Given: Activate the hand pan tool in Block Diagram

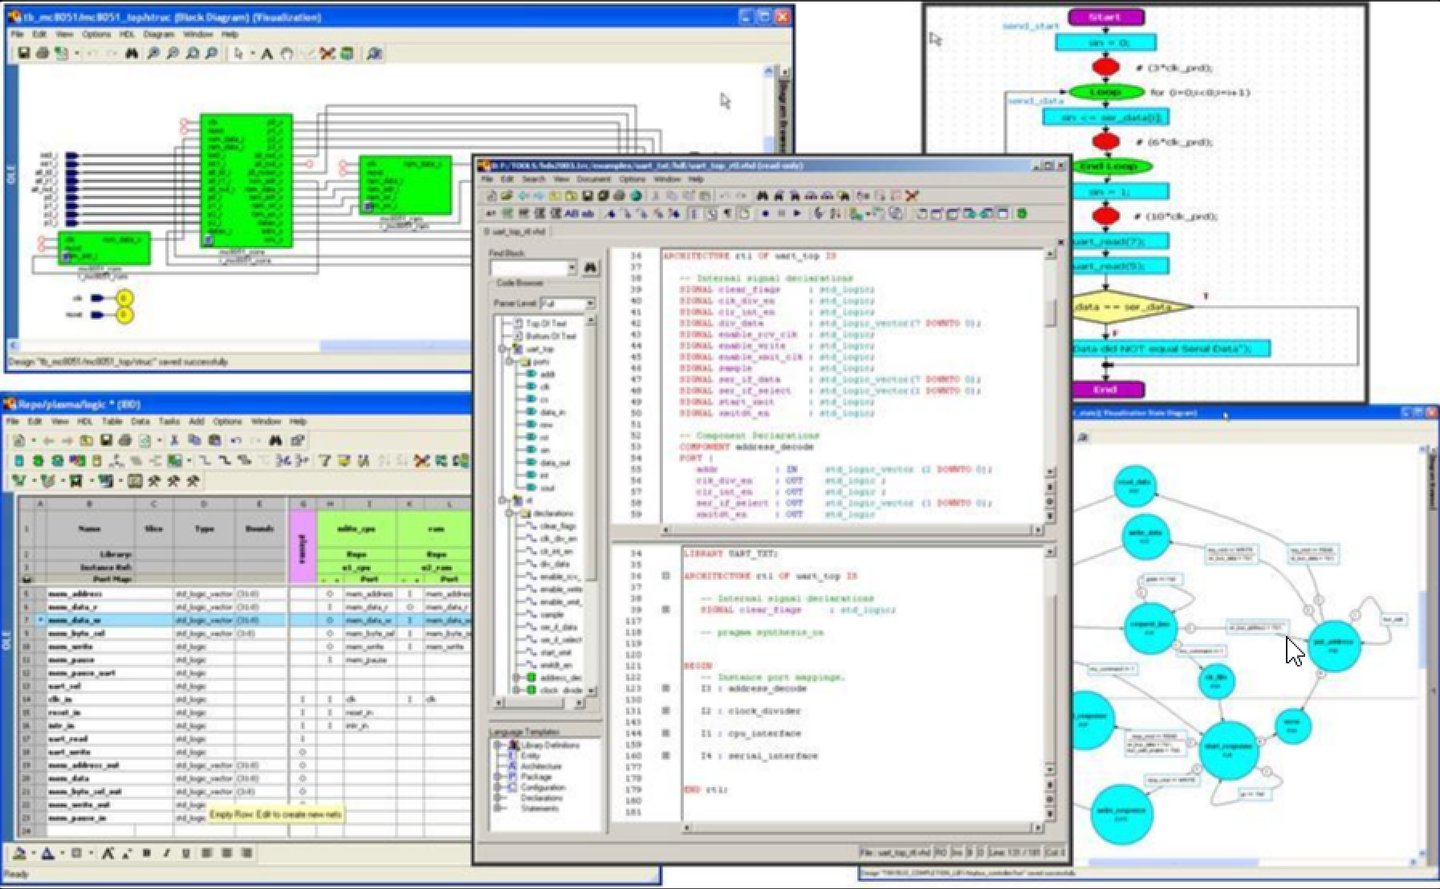Looking at the screenshot, I should click(286, 53).
